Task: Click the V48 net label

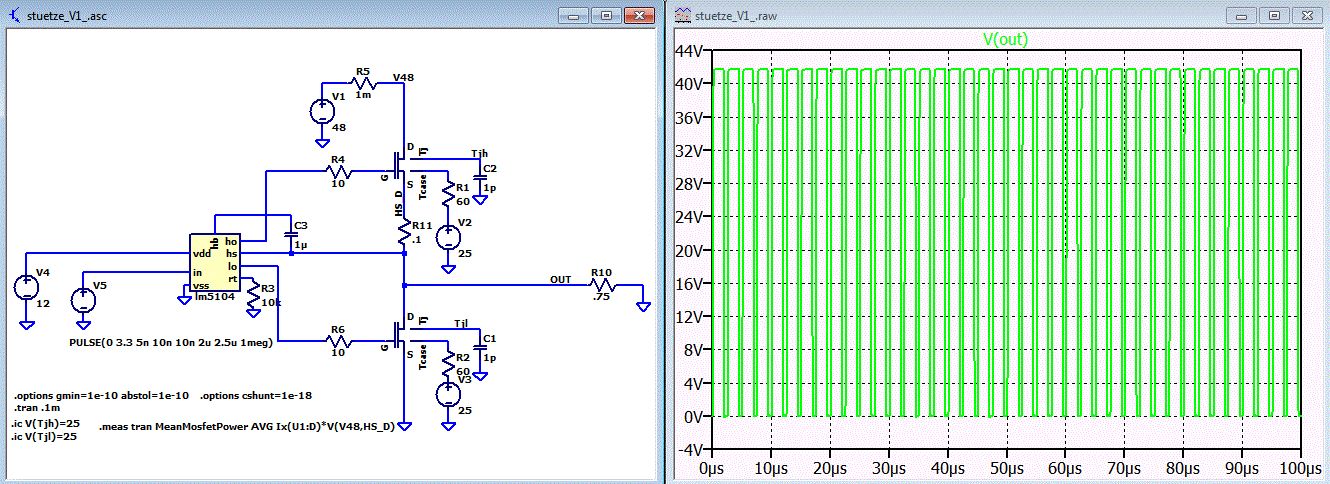Action: point(404,77)
